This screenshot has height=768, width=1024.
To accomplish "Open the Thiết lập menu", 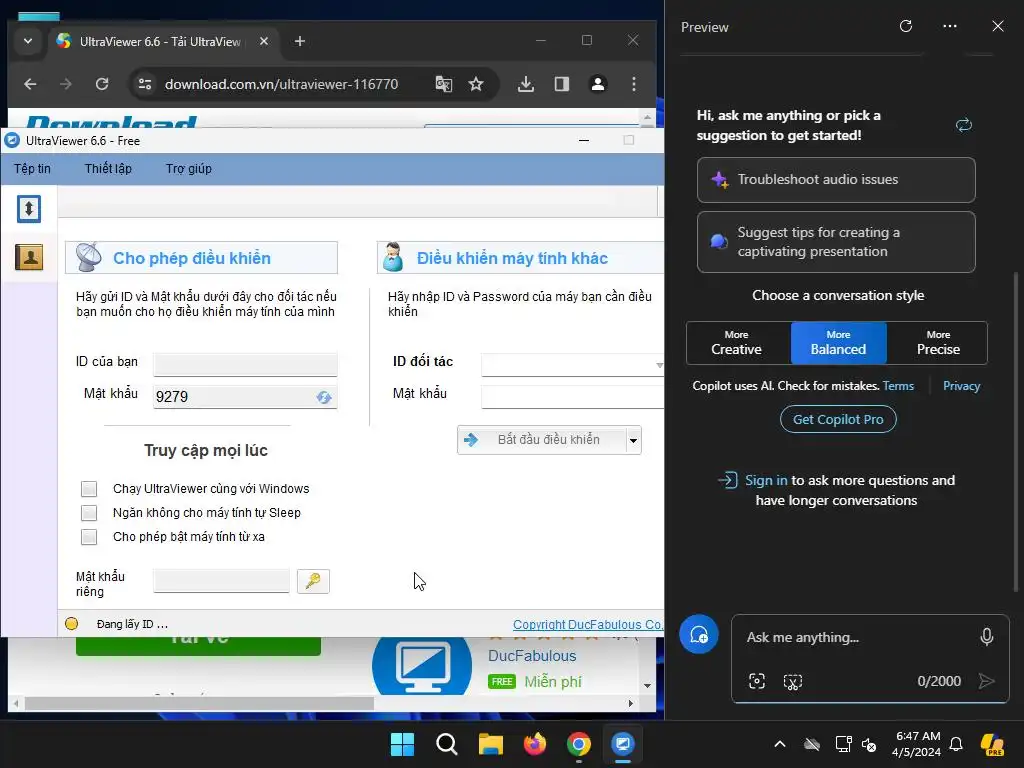I will click(x=108, y=168).
